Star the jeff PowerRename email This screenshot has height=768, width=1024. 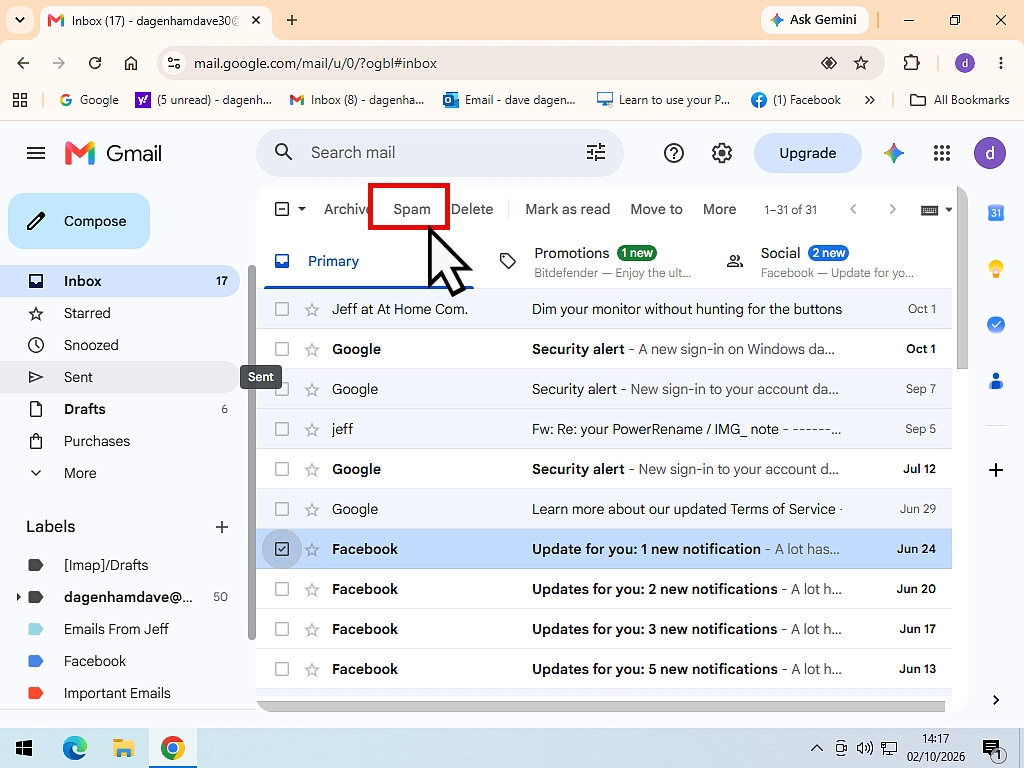[312, 430]
